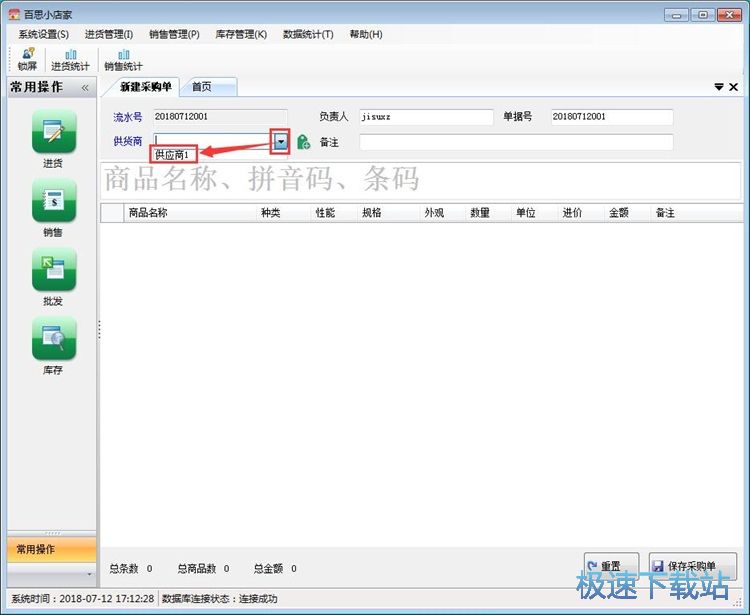
Task: Open the 进货 purchase icon in sidebar
Action: (x=54, y=132)
